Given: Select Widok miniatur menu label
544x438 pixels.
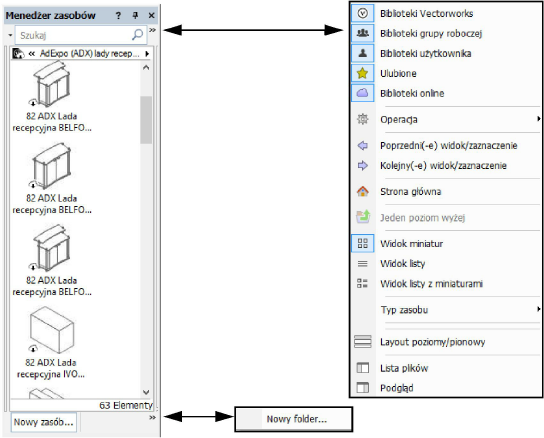Looking at the screenshot, I should (411, 244).
